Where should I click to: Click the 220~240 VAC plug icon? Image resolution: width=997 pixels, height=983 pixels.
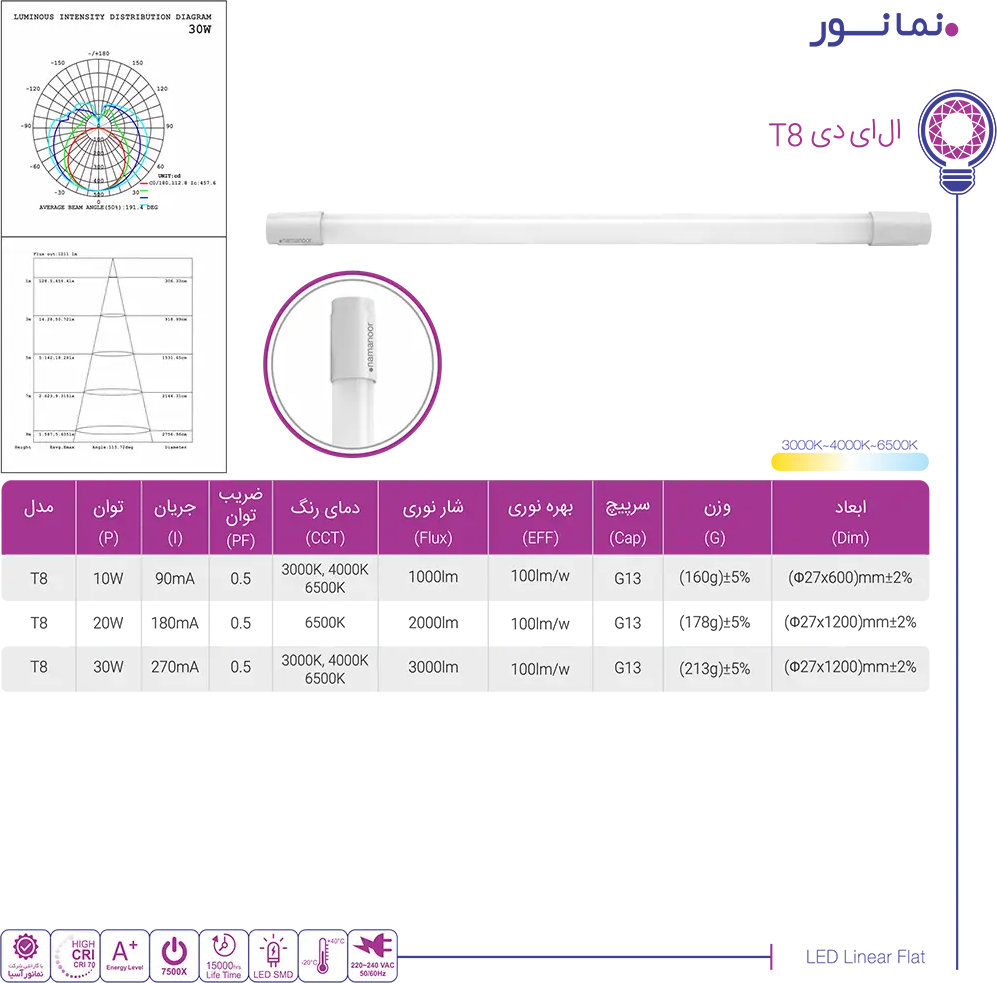(x=372, y=955)
